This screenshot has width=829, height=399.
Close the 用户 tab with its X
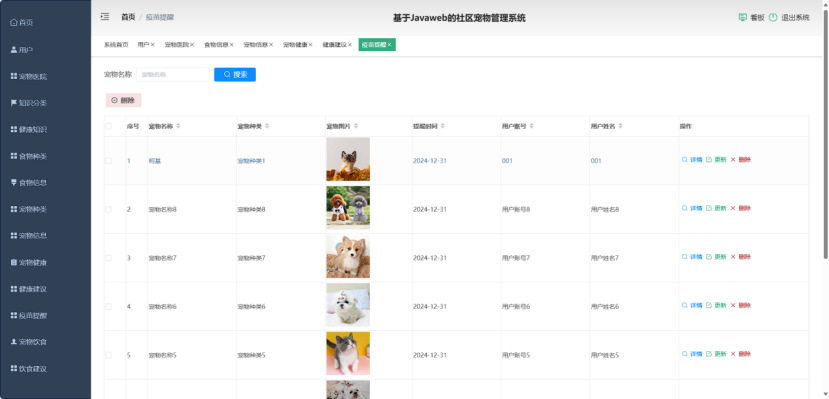(x=152, y=45)
